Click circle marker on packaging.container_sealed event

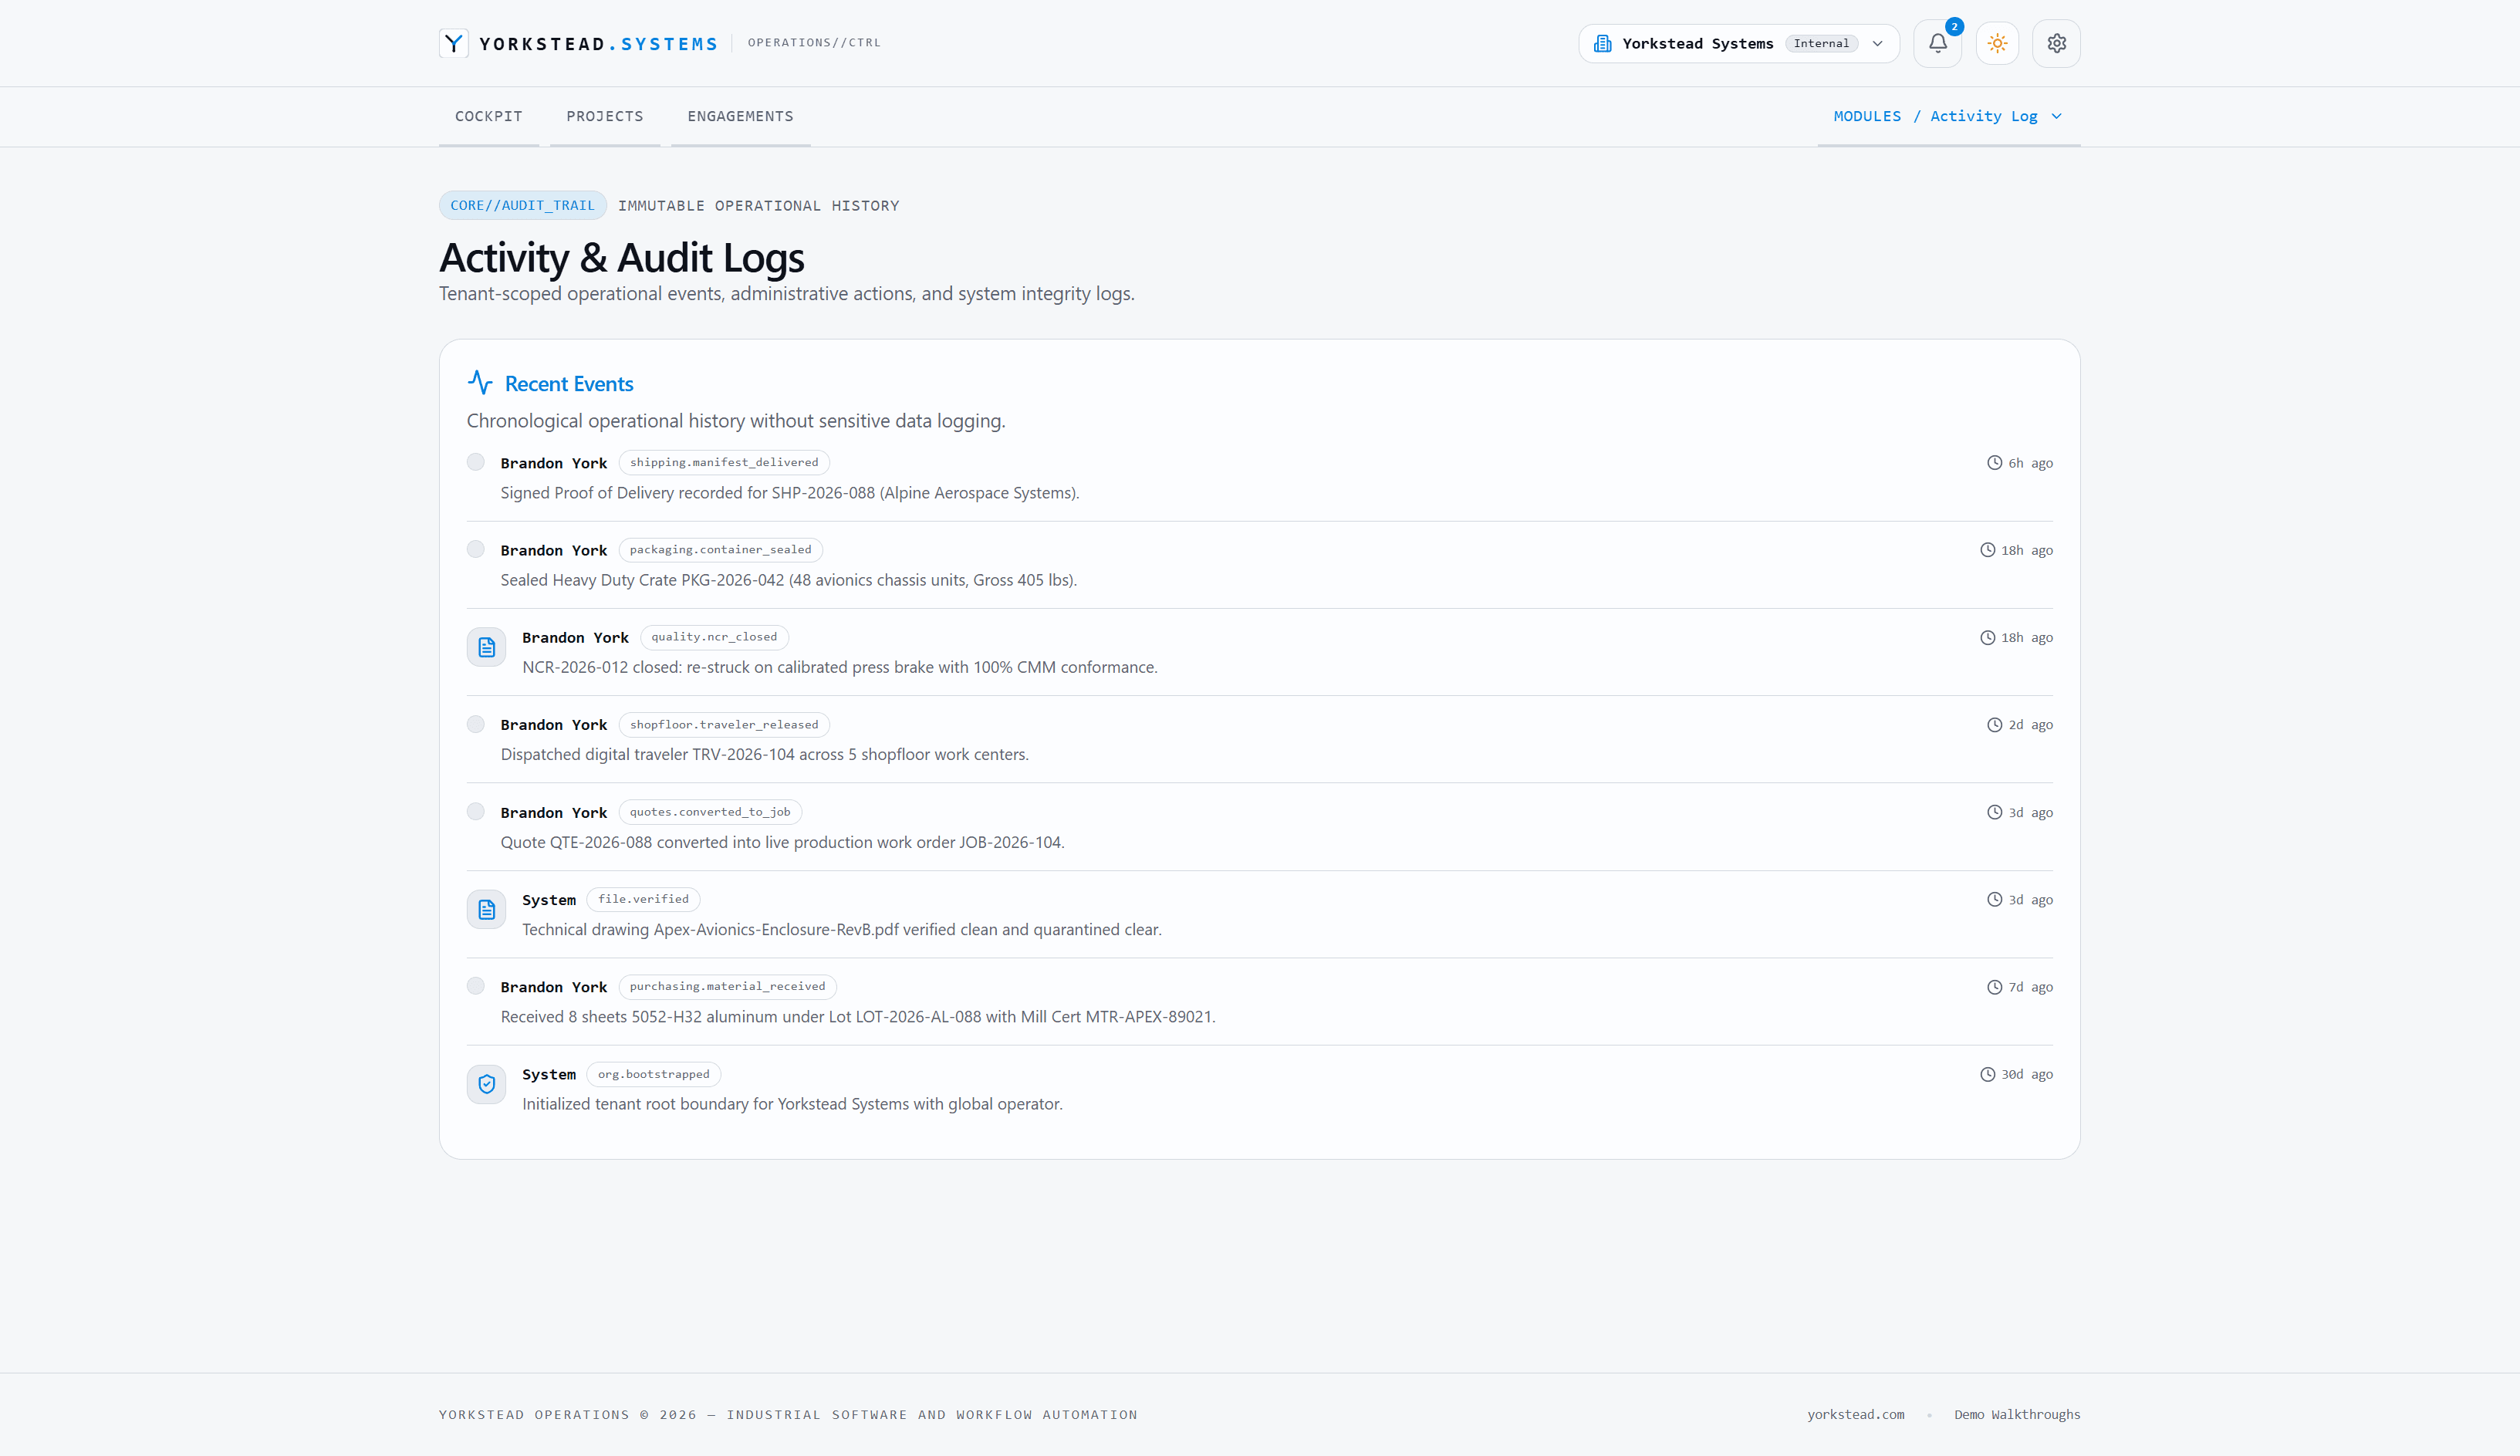tap(476, 549)
